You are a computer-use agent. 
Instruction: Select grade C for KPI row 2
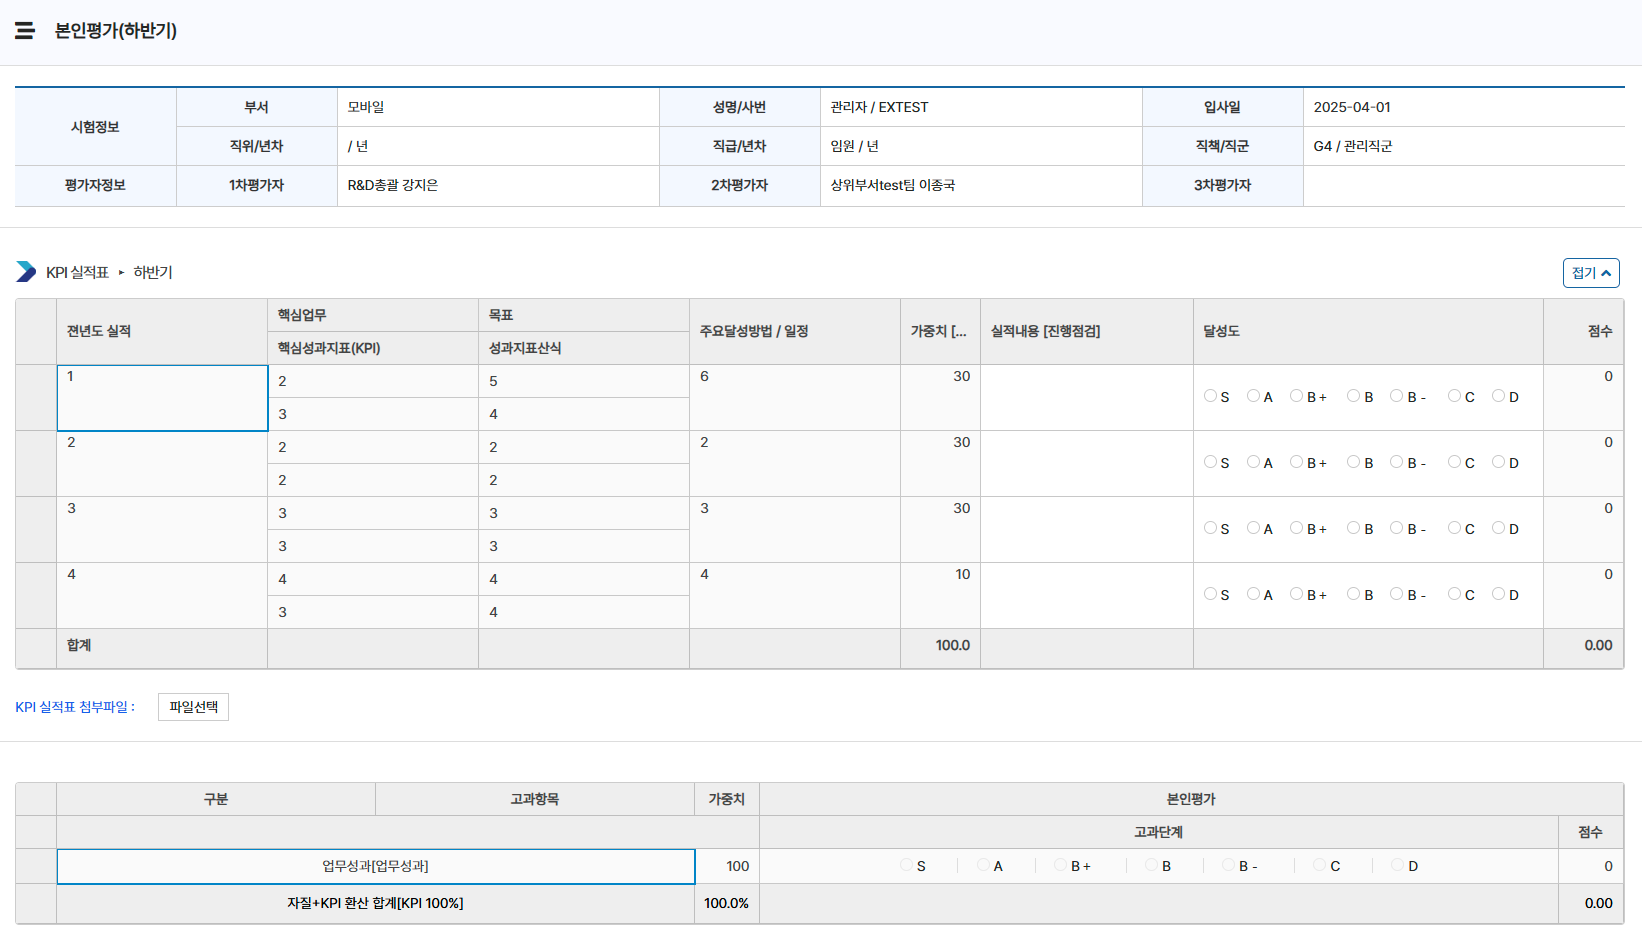click(x=1454, y=462)
